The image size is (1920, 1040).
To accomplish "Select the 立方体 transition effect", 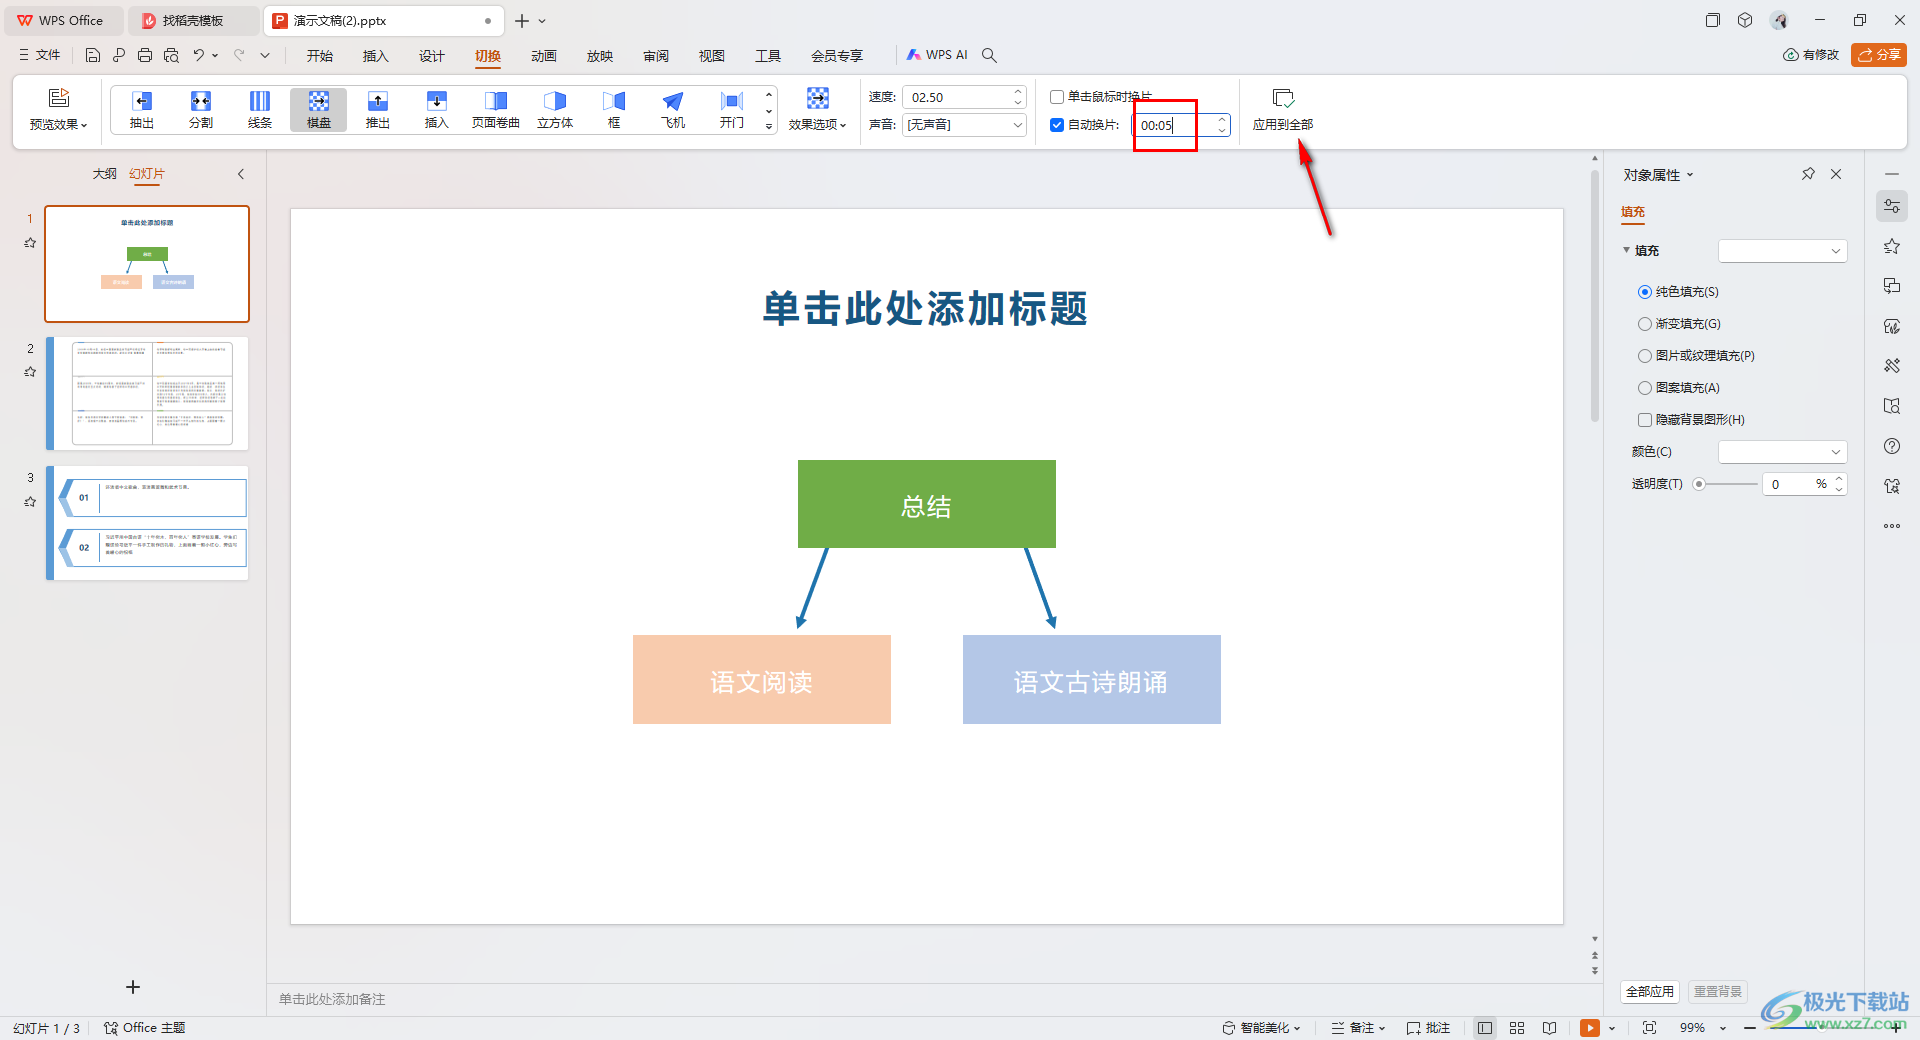I will click(x=555, y=109).
